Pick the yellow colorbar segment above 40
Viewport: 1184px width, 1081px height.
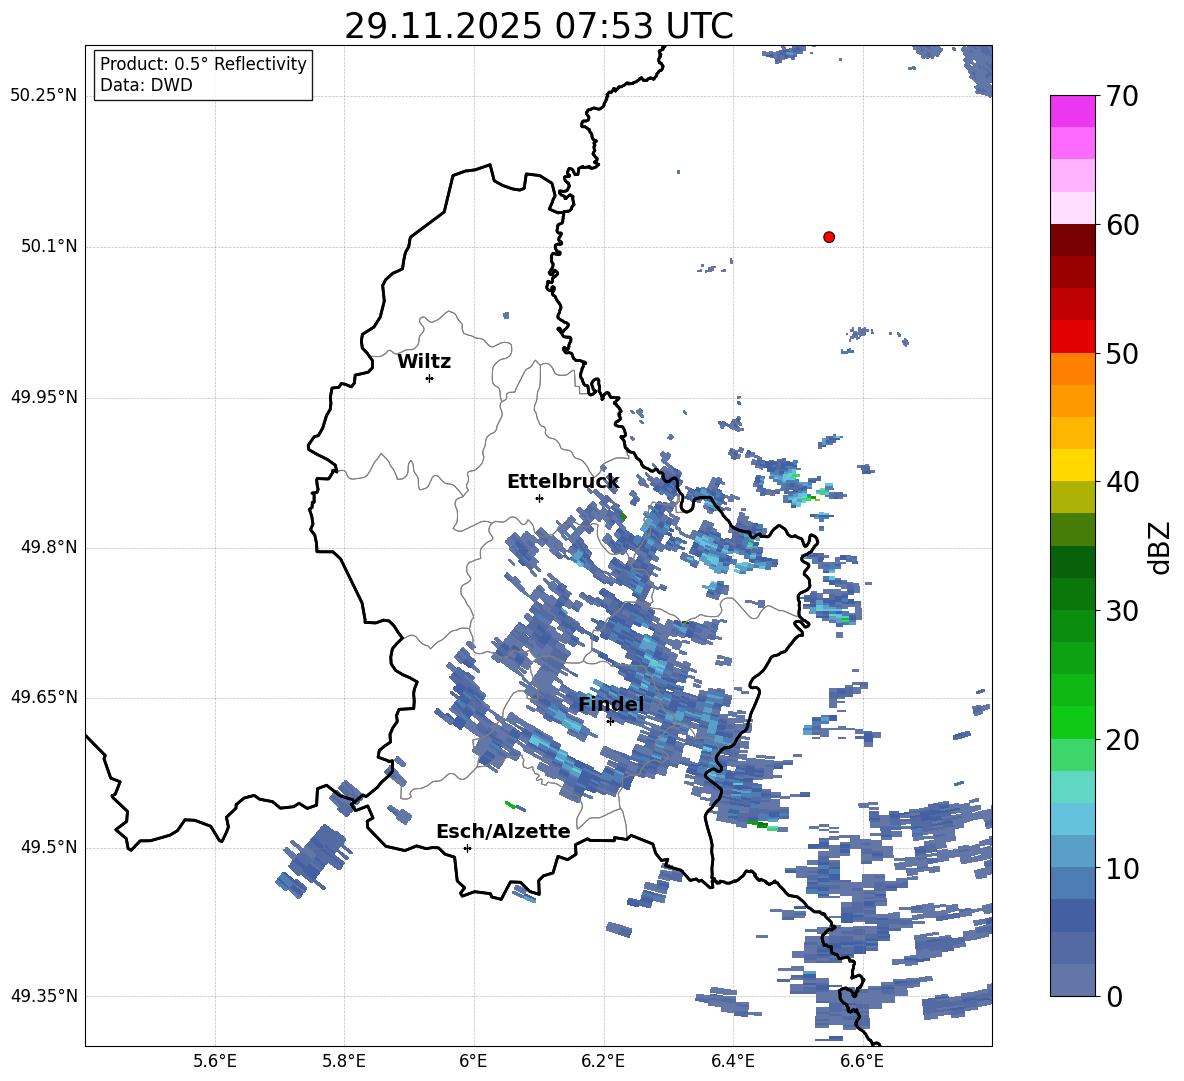click(x=1073, y=465)
